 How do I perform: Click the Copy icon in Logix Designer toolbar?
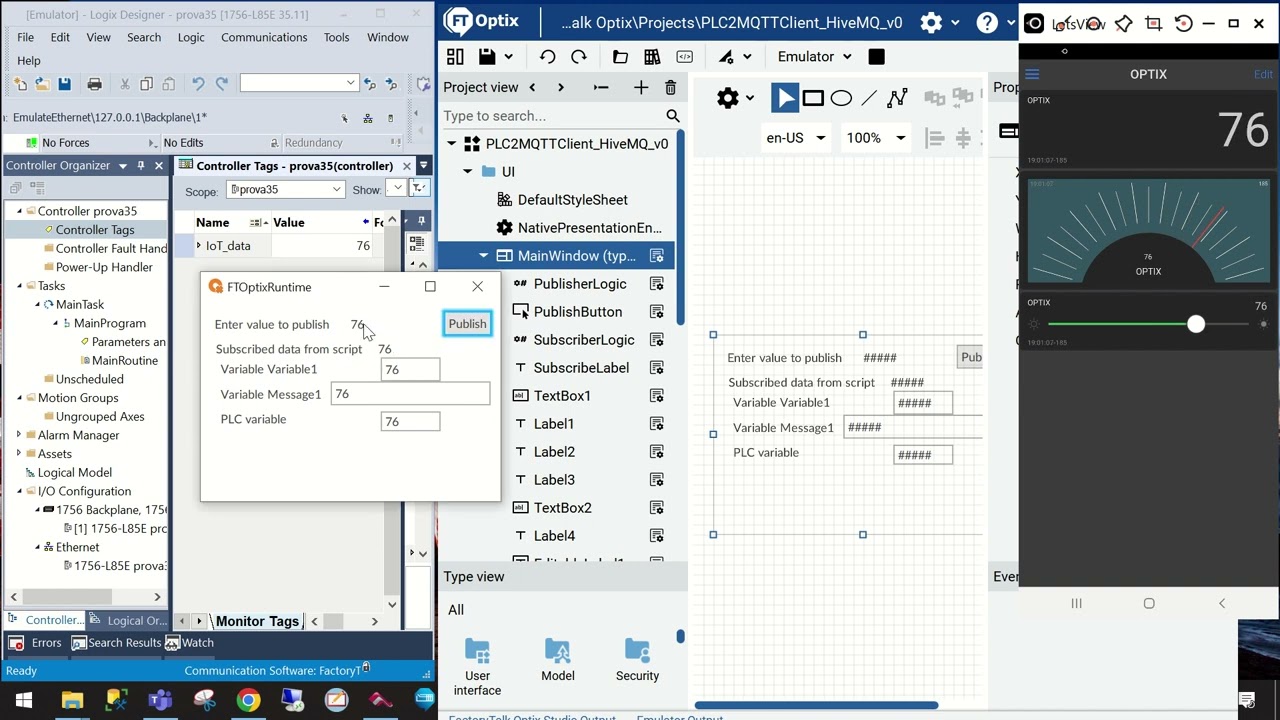click(146, 84)
